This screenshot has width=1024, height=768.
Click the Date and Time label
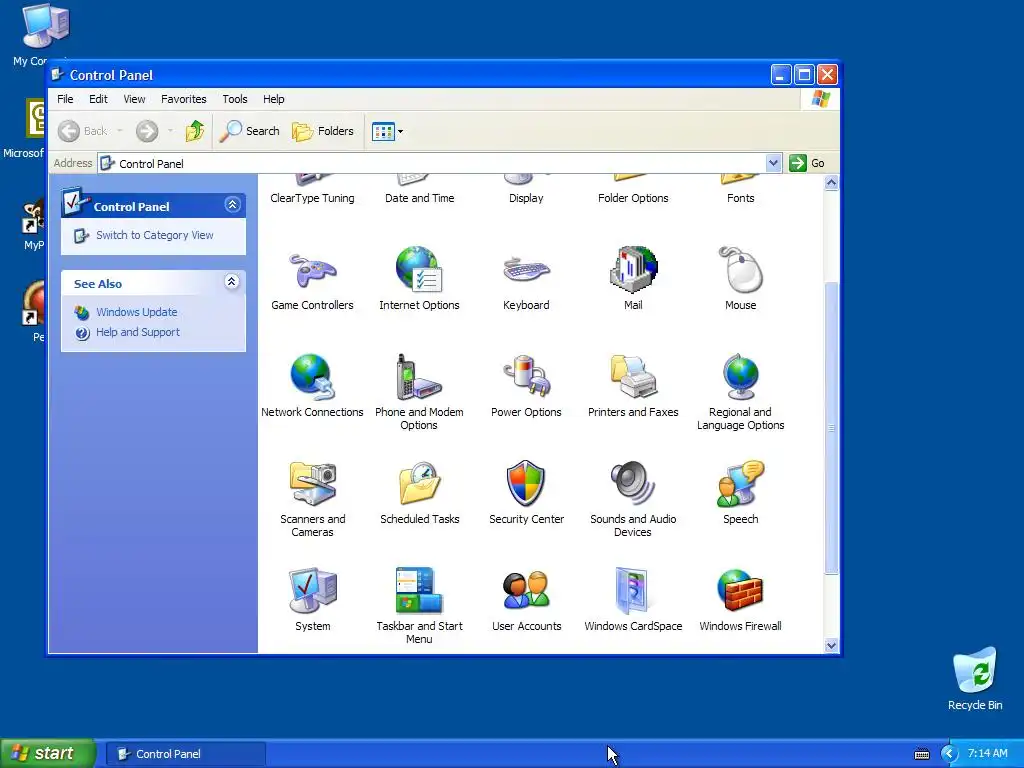[x=419, y=198]
